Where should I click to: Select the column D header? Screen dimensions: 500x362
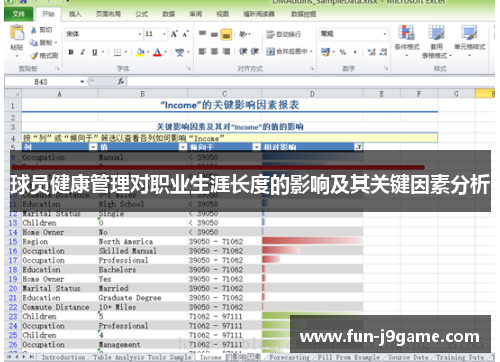tap(312, 94)
